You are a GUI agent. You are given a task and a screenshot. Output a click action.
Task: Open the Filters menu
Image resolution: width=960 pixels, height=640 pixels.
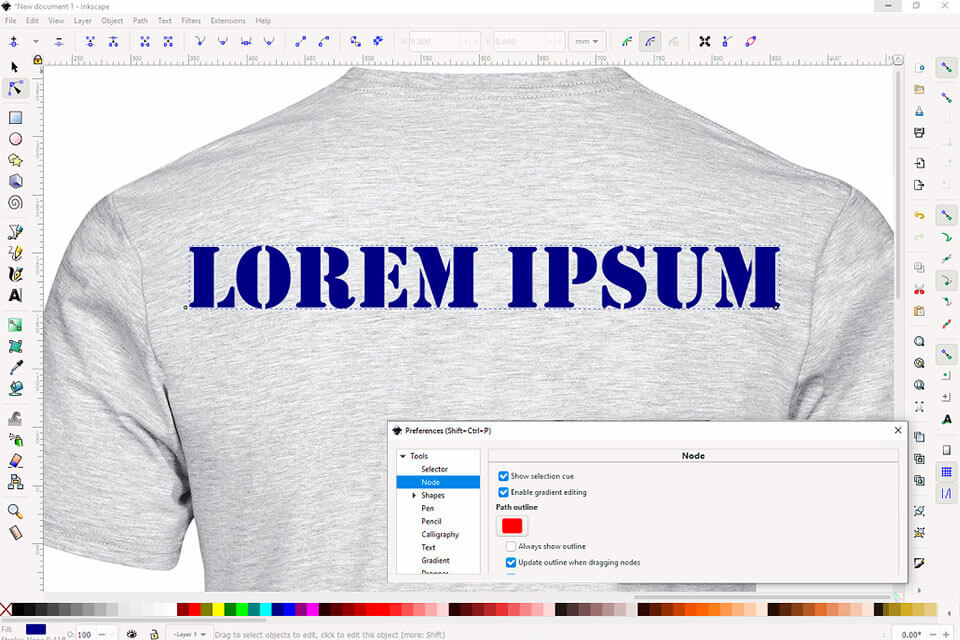191,20
